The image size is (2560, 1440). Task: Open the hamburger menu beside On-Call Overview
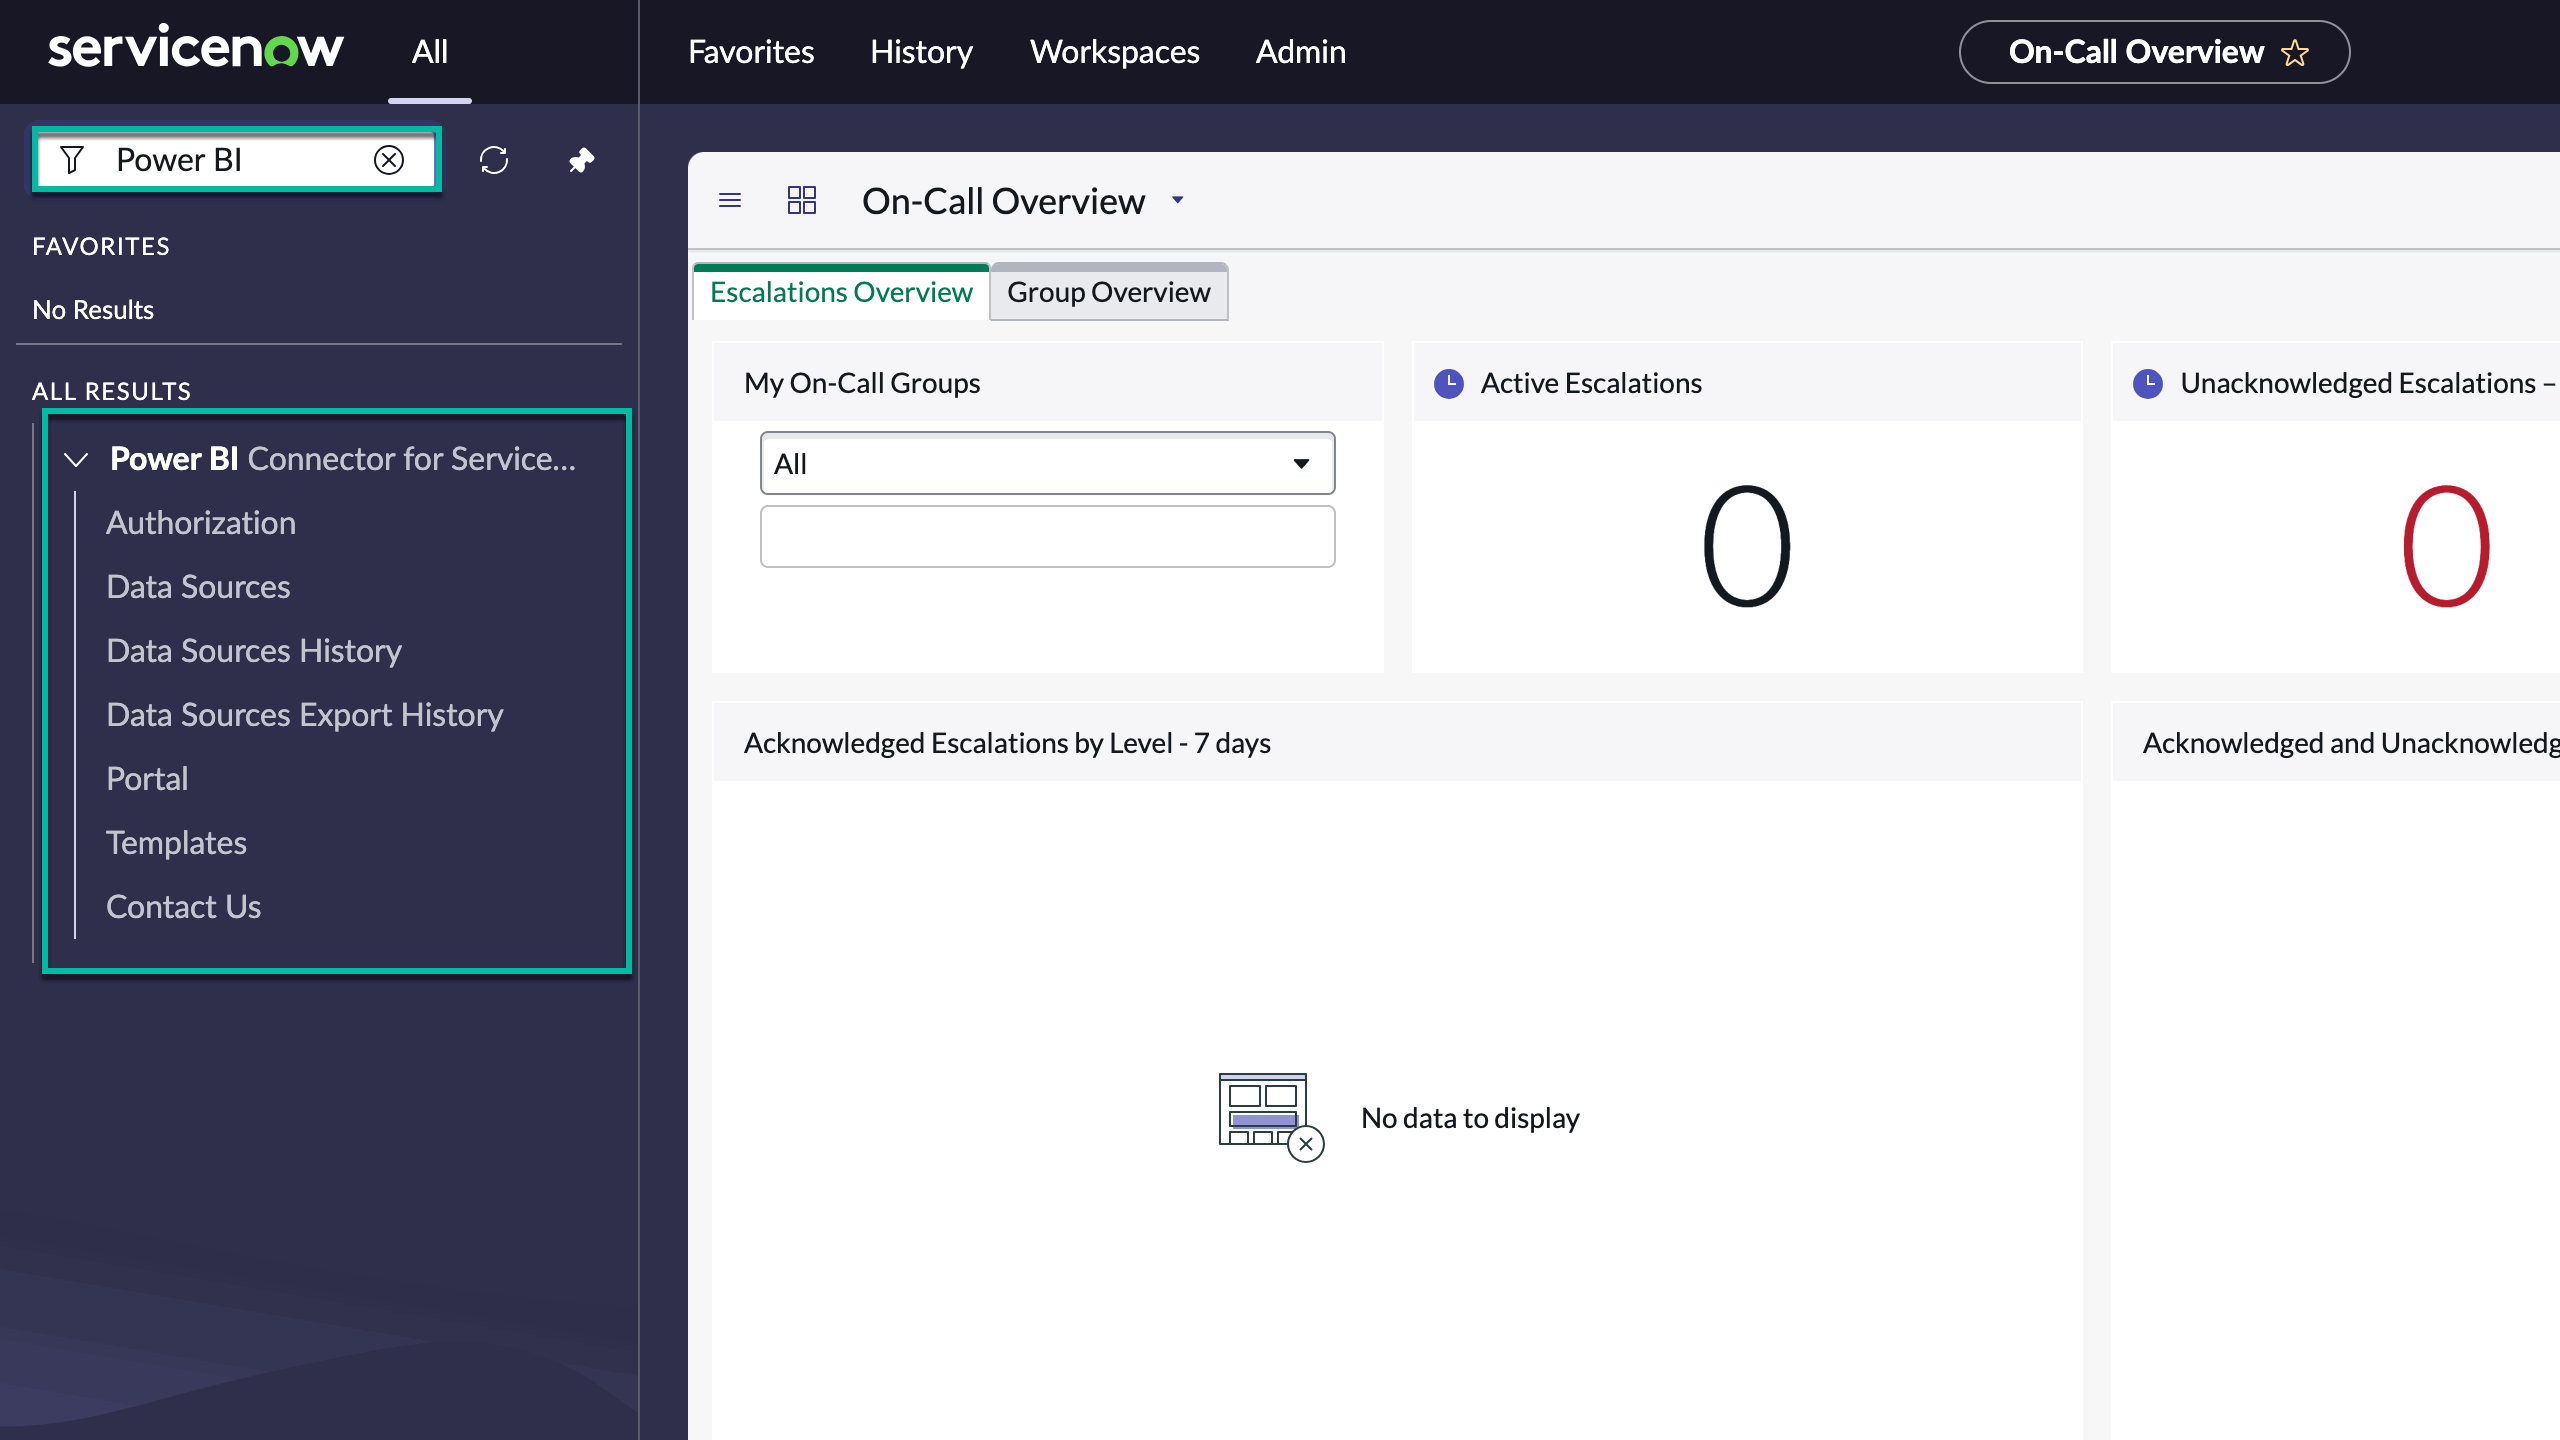pos(731,200)
